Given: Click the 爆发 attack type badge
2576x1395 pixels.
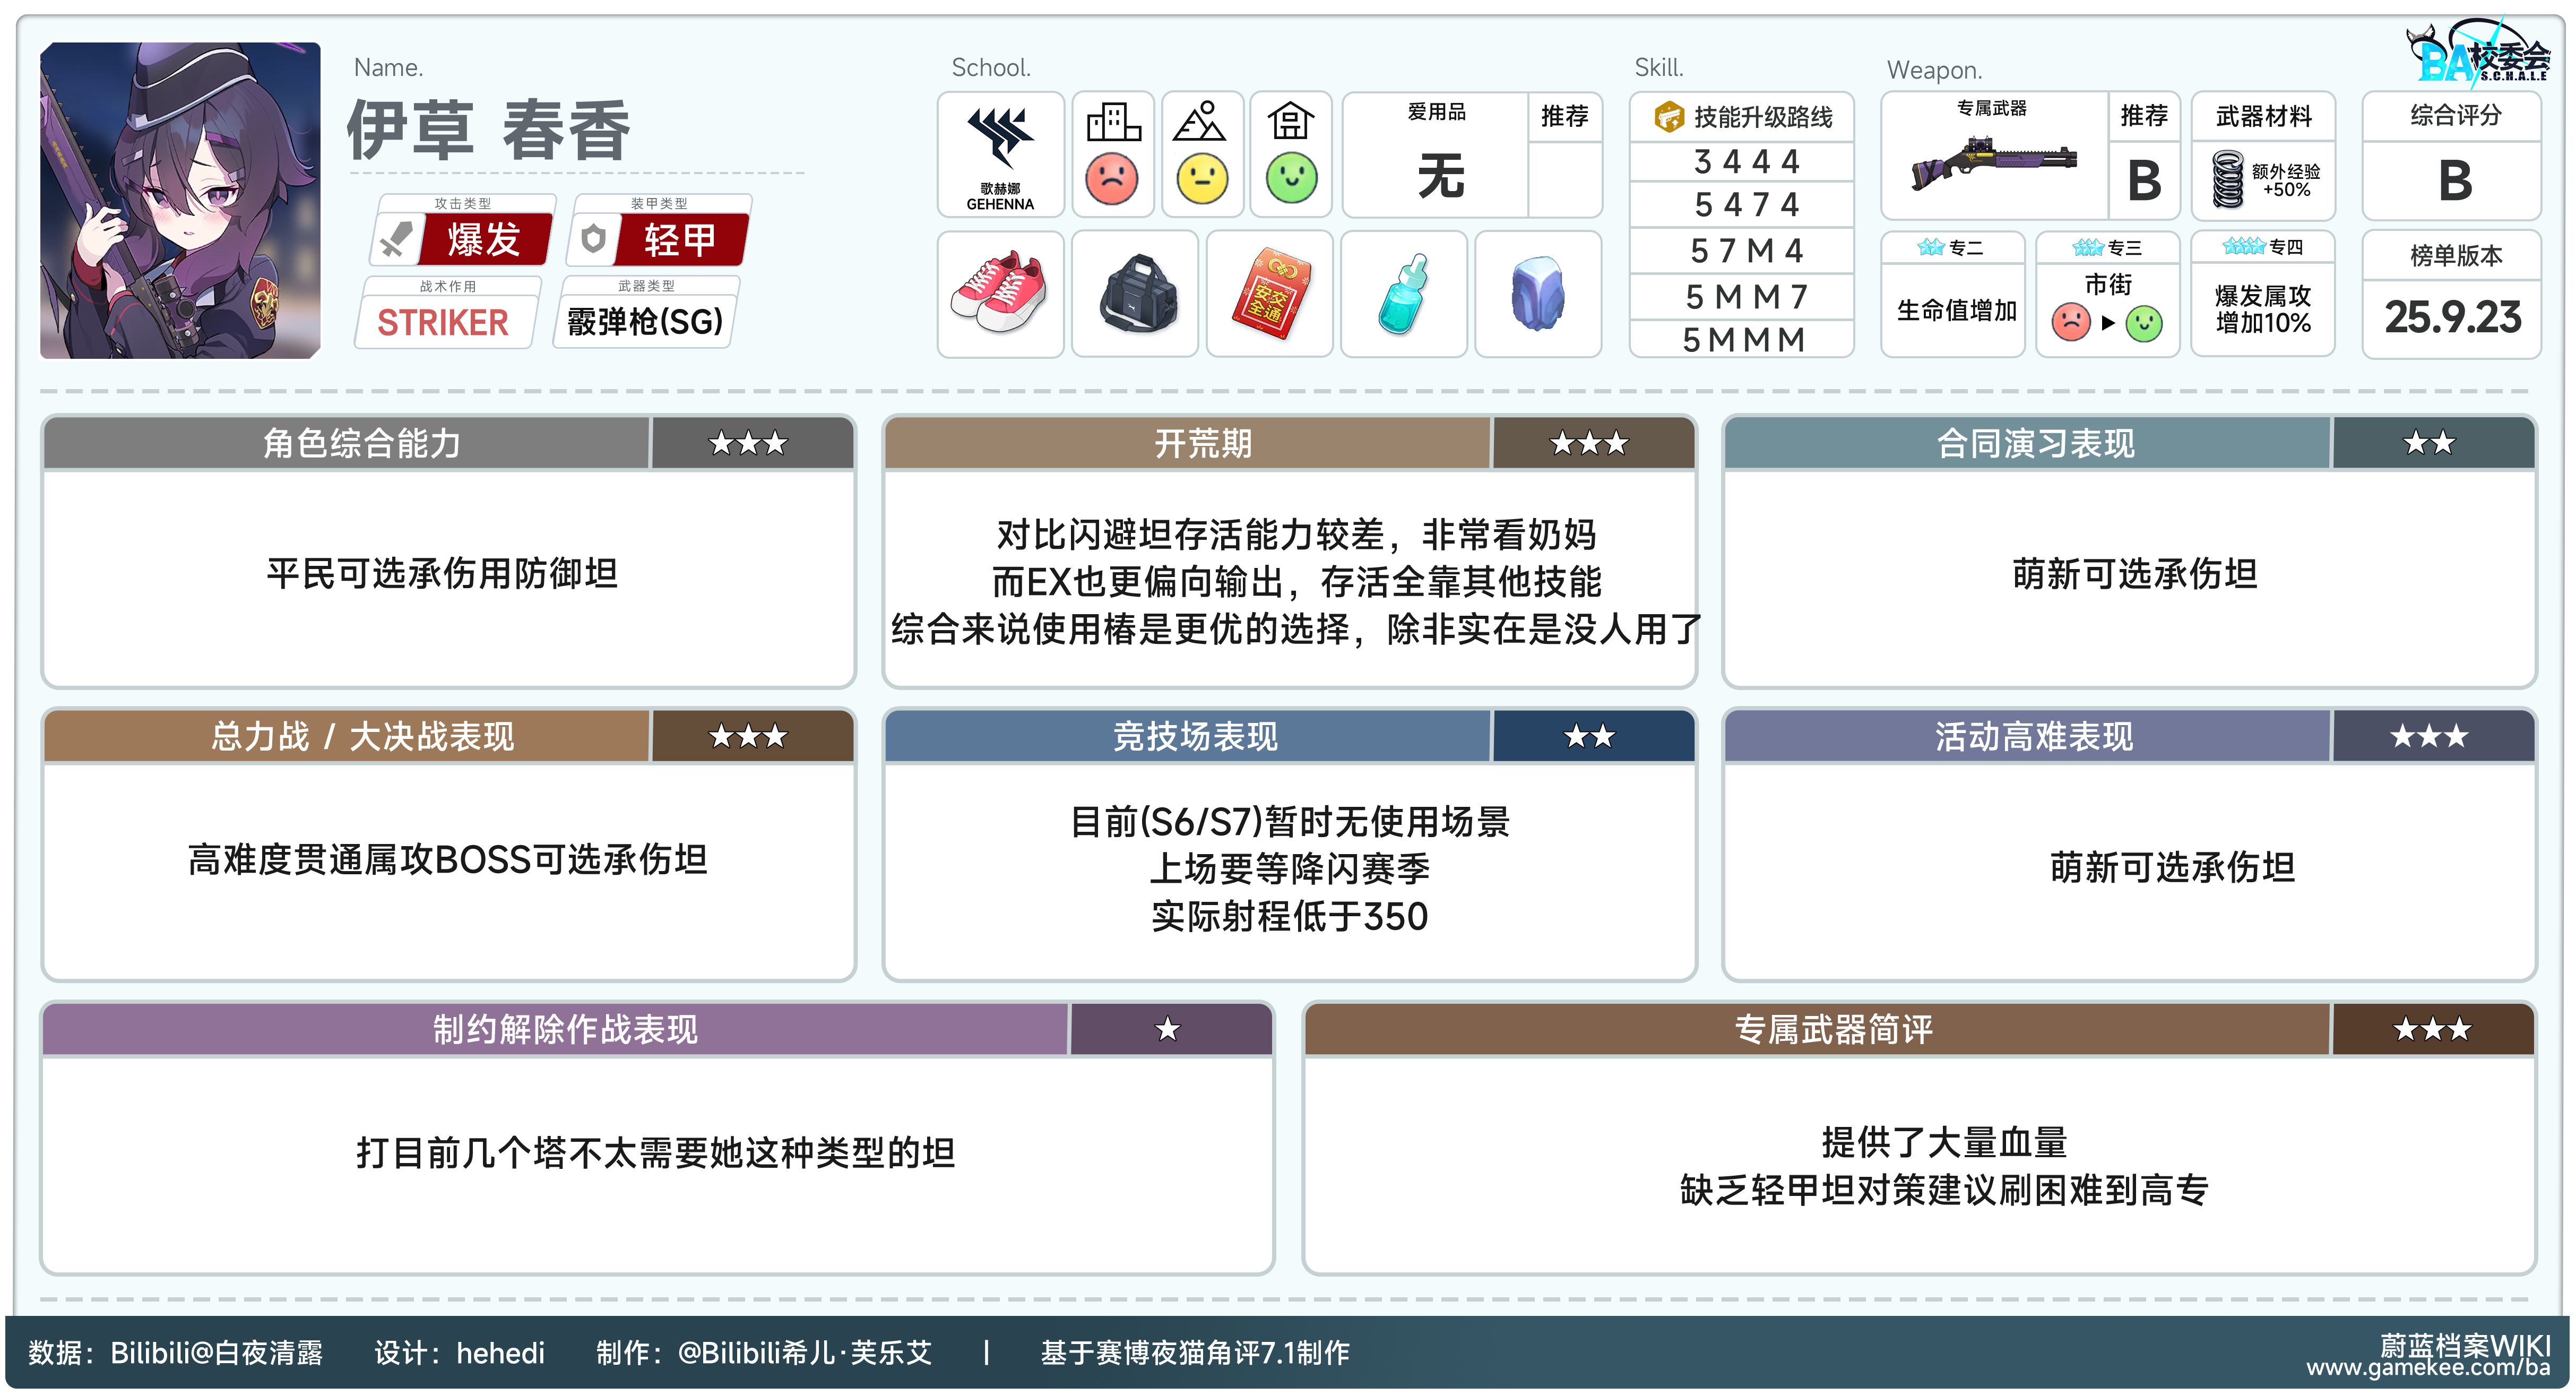Looking at the screenshot, I should pos(484,240).
